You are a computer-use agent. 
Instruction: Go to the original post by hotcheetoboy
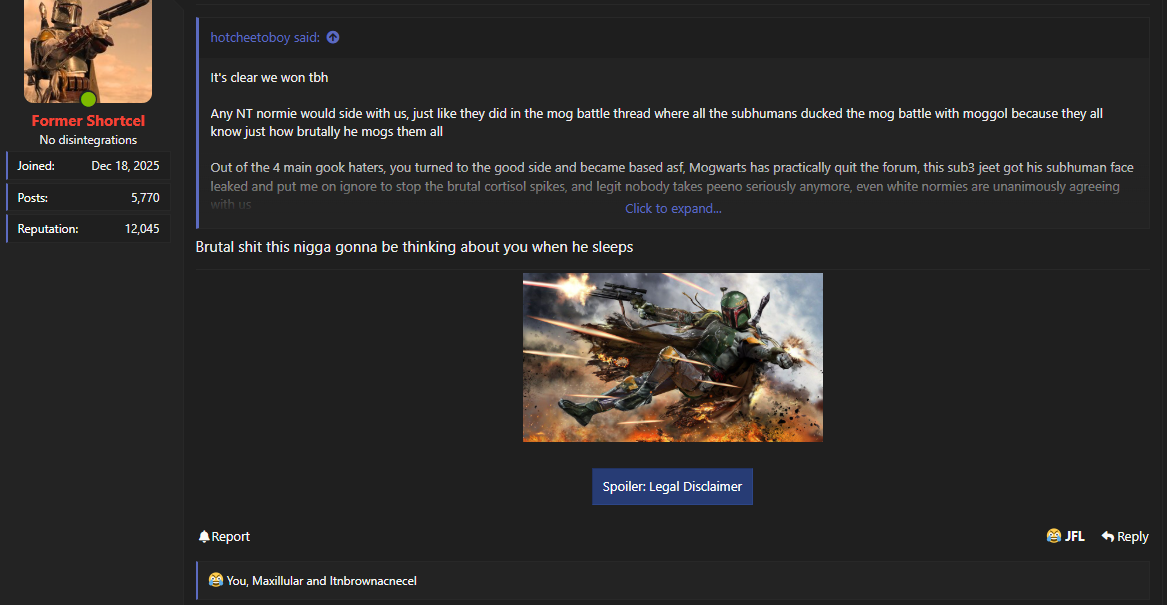(x=264, y=38)
